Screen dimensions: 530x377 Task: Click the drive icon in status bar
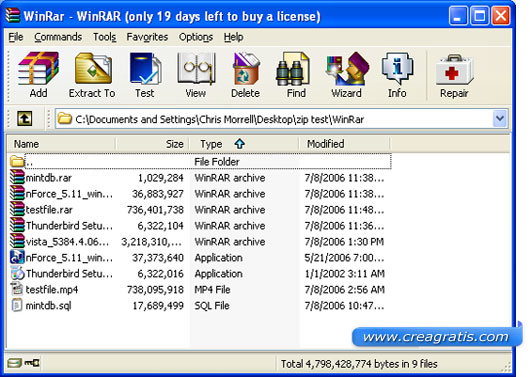(x=14, y=363)
